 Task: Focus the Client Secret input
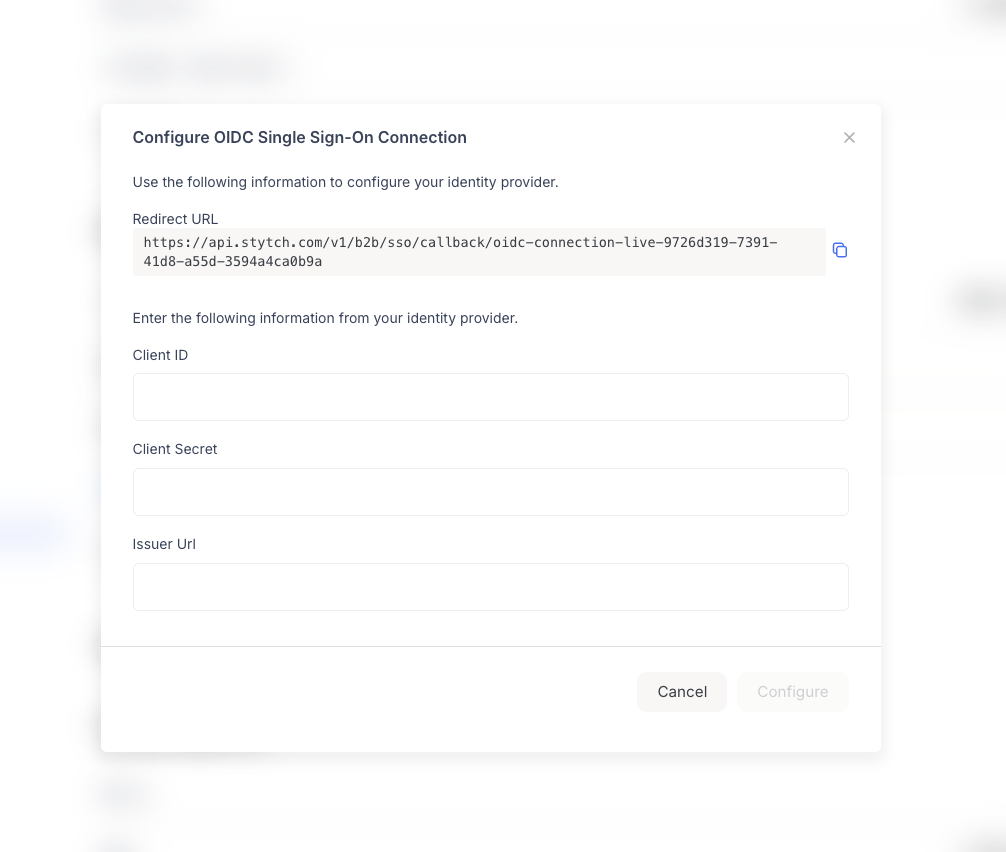pyautogui.click(x=490, y=491)
